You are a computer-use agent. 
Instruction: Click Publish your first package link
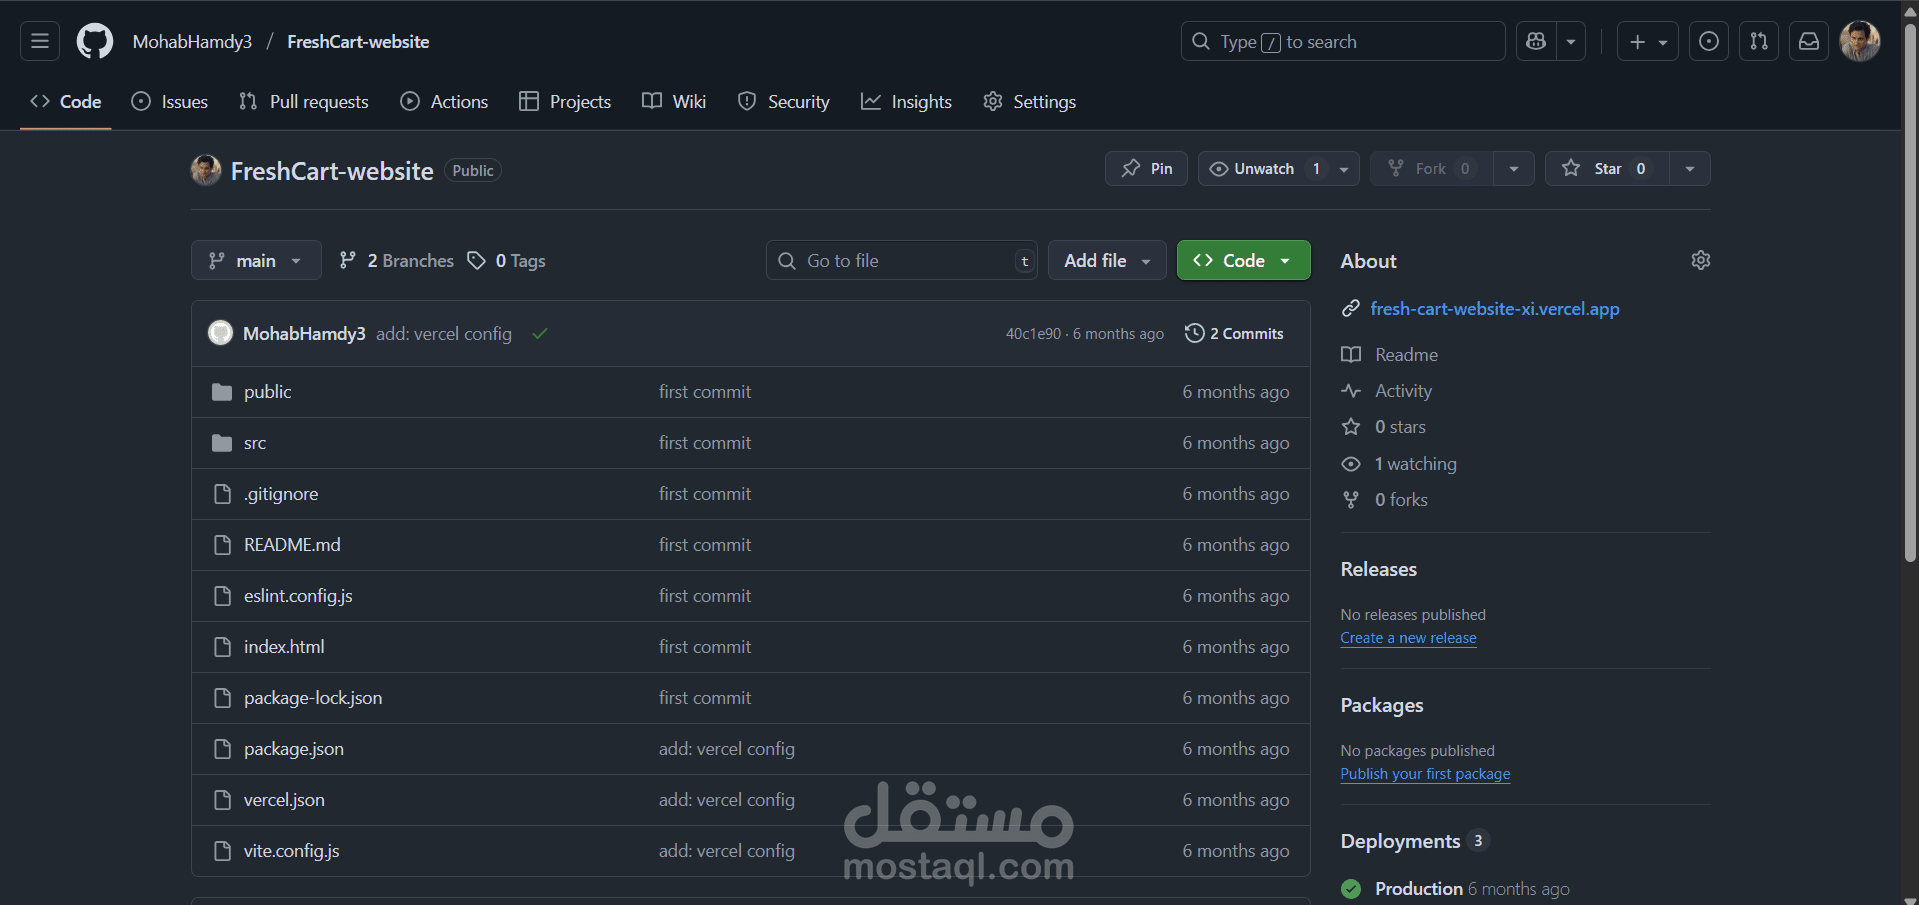pyautogui.click(x=1425, y=774)
